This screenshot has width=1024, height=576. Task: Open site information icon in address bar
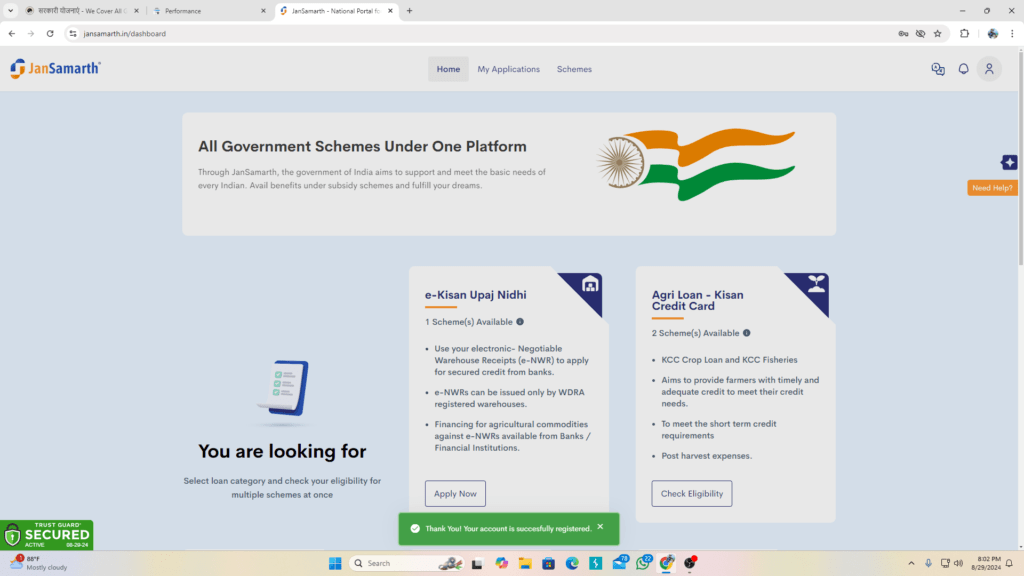[72, 33]
